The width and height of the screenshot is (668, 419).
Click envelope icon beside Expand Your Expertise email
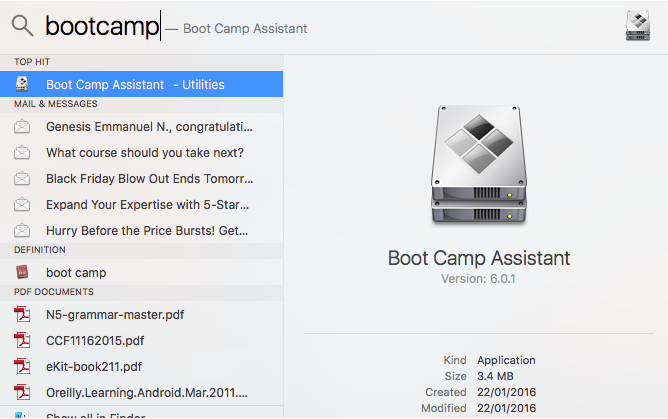(x=22, y=204)
